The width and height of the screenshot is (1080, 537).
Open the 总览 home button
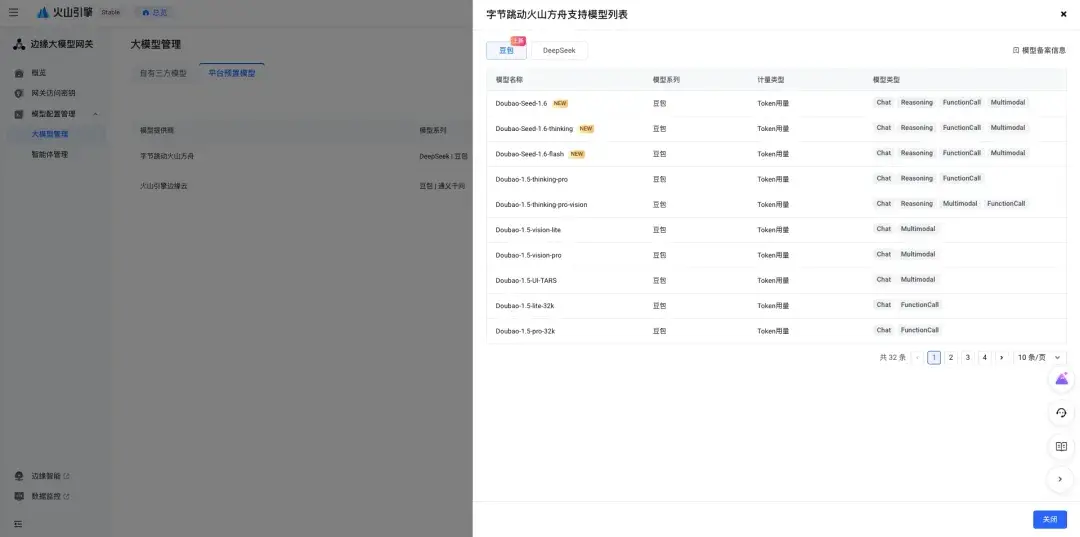[154, 12]
